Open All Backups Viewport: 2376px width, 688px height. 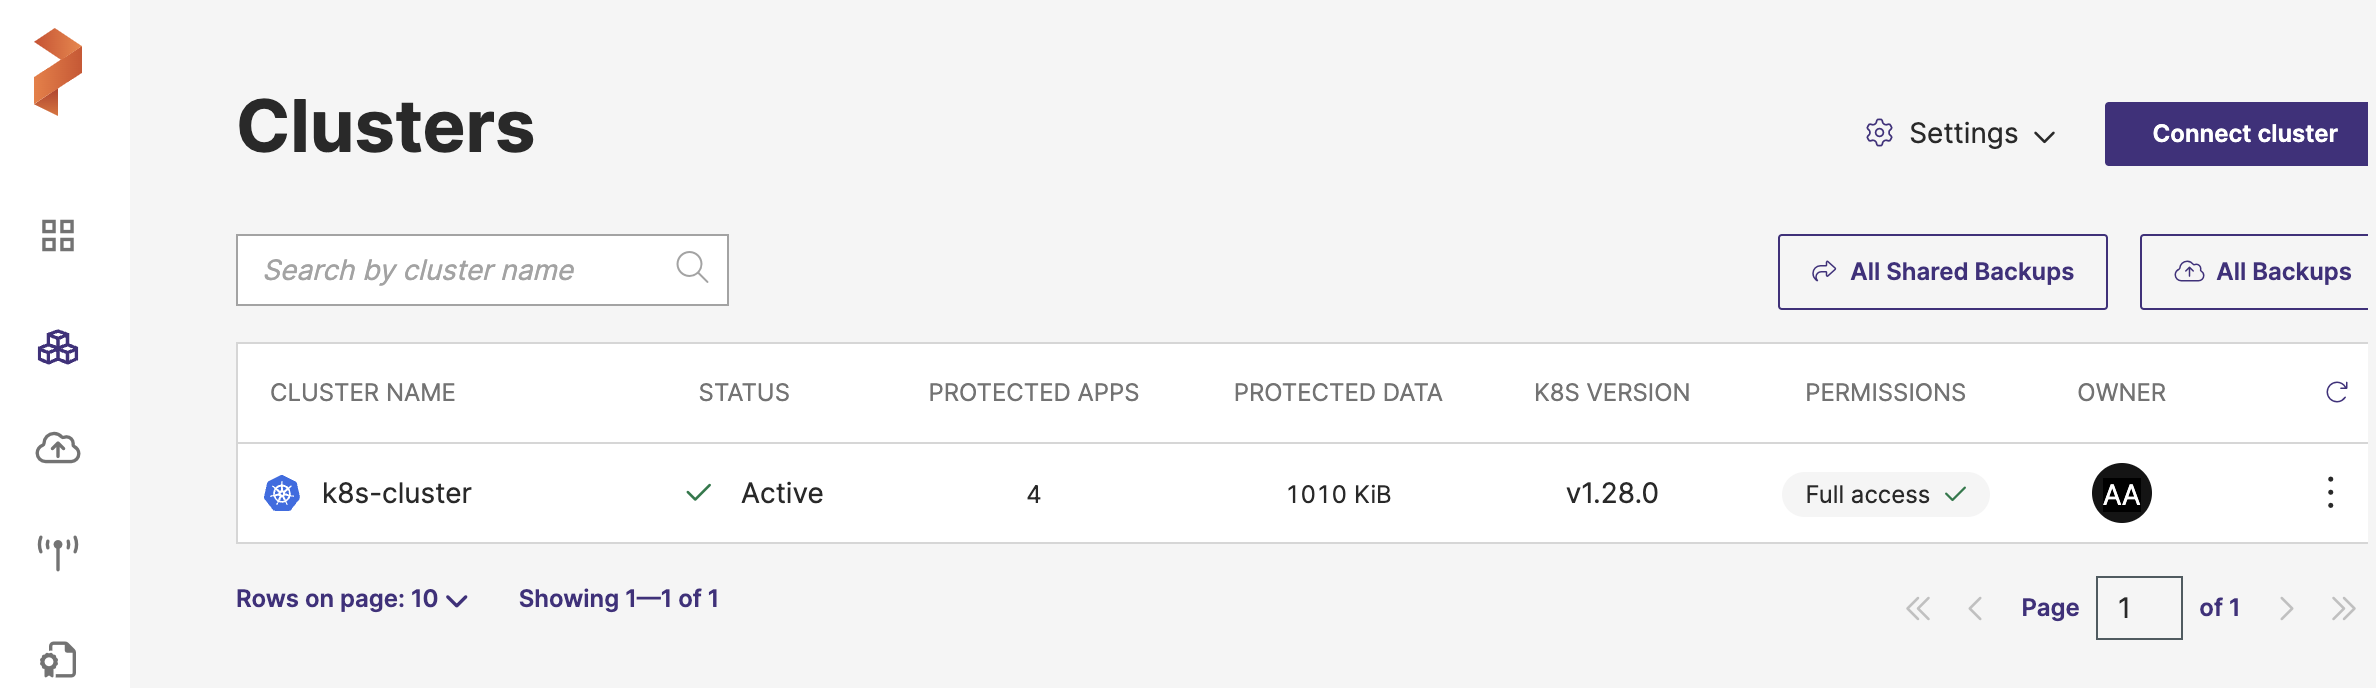coord(2262,272)
